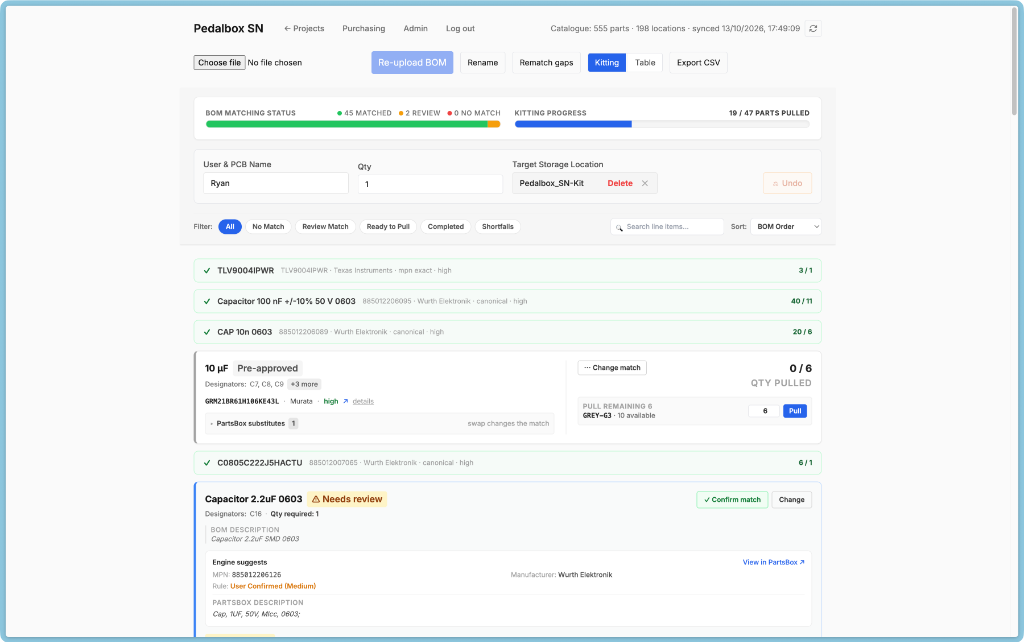Screen dimensions: 1024x642
Task: Open external link arrow beside 'high' confidence
Action: tap(345, 402)
